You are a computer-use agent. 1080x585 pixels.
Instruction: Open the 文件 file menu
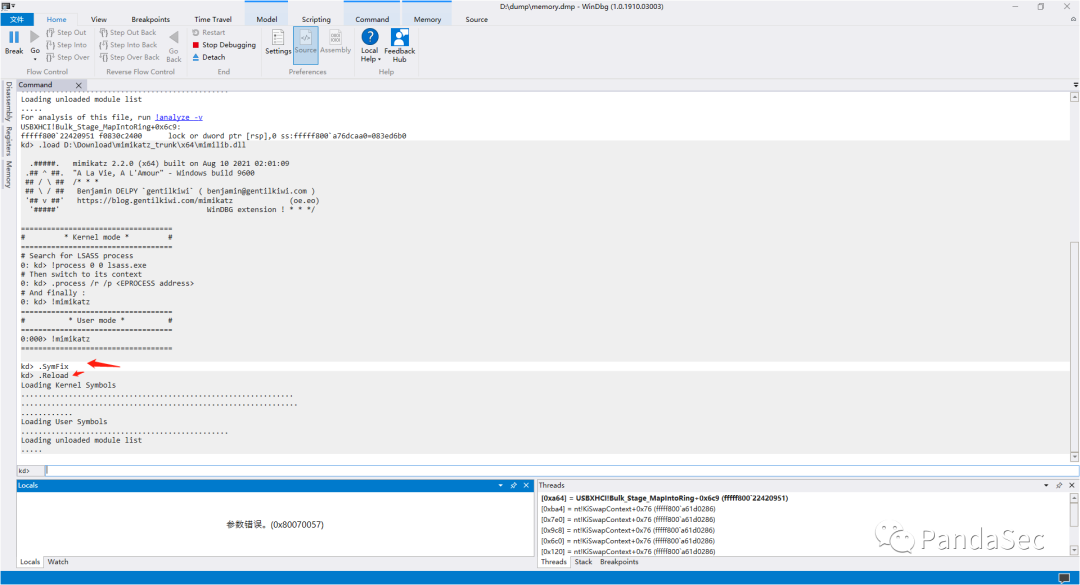pyautogui.click(x=17, y=19)
